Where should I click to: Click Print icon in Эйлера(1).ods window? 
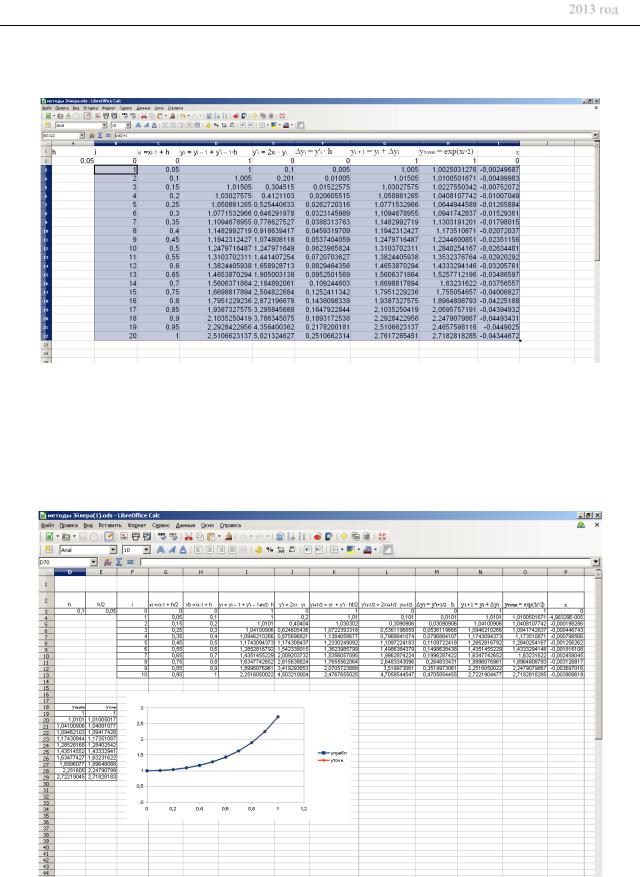pyautogui.click(x=135, y=537)
